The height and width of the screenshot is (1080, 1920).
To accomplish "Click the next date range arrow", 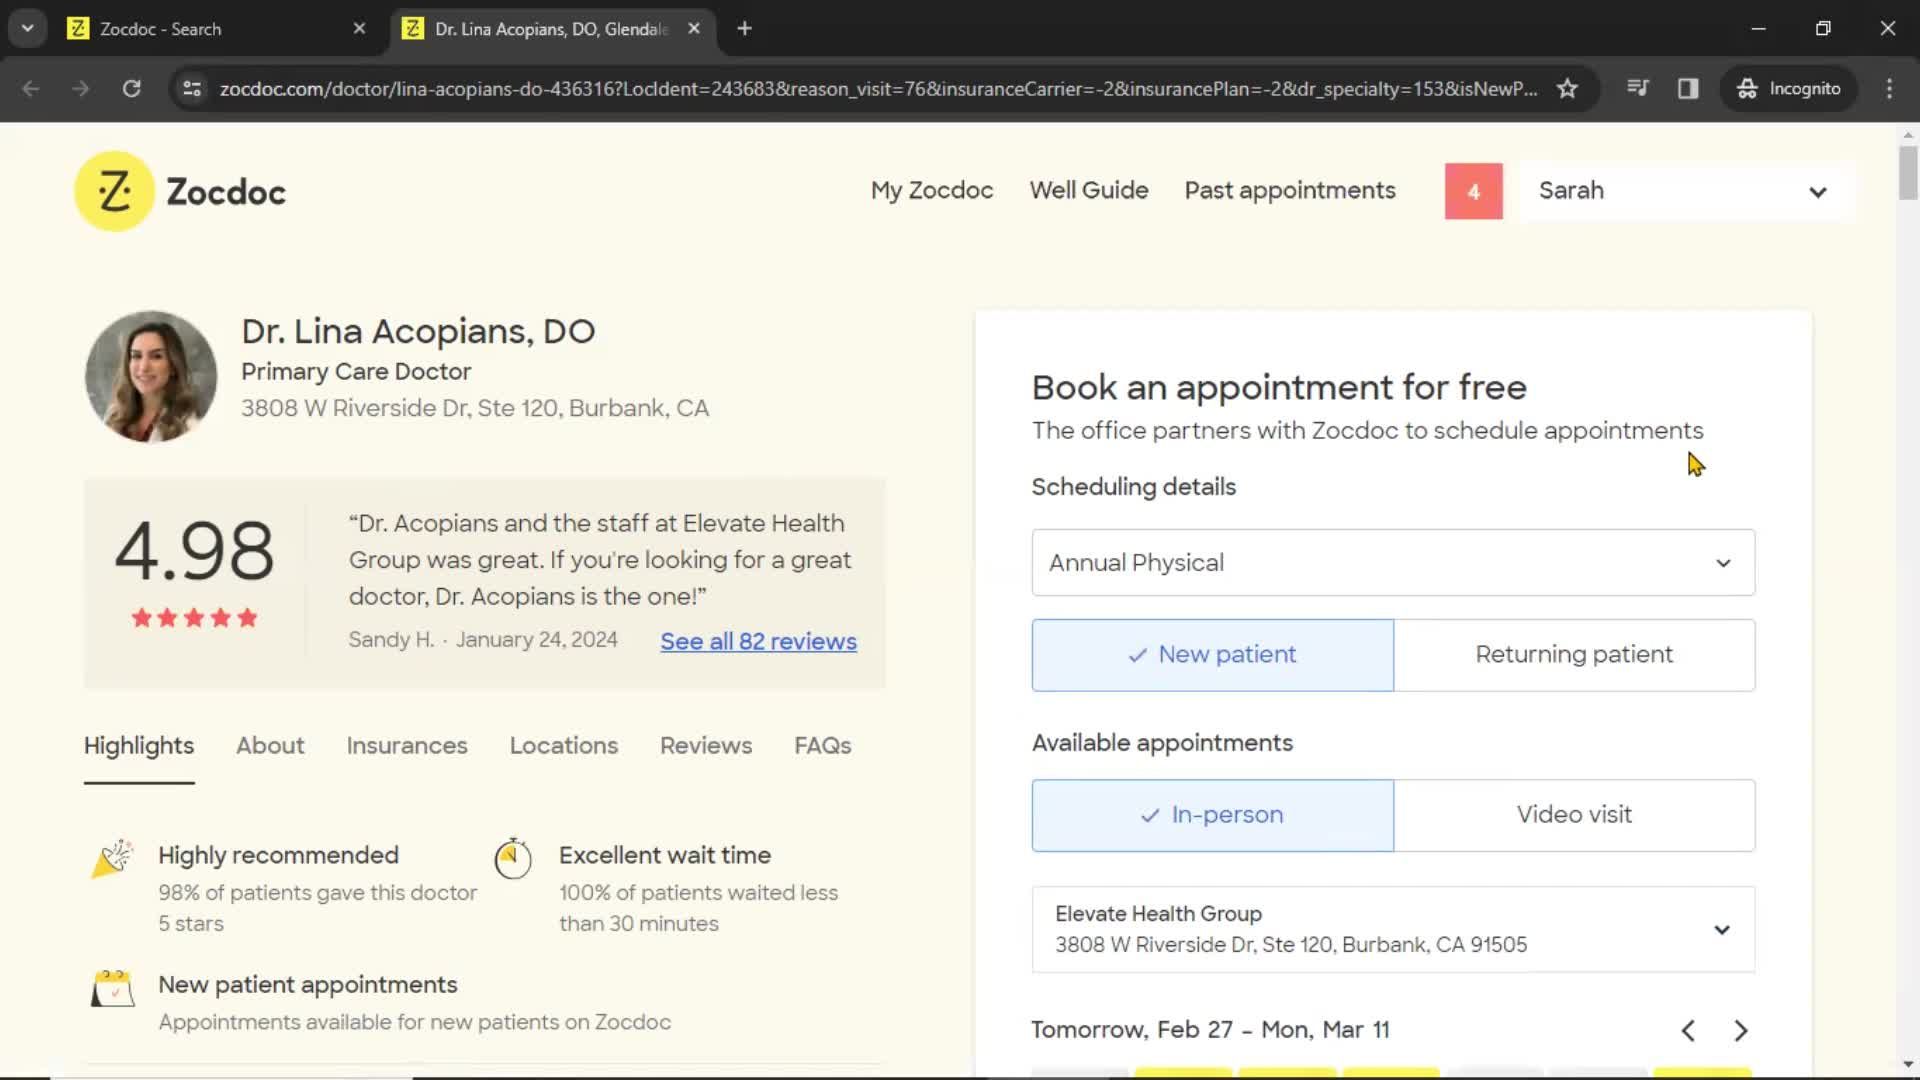I will point(1741,1030).
